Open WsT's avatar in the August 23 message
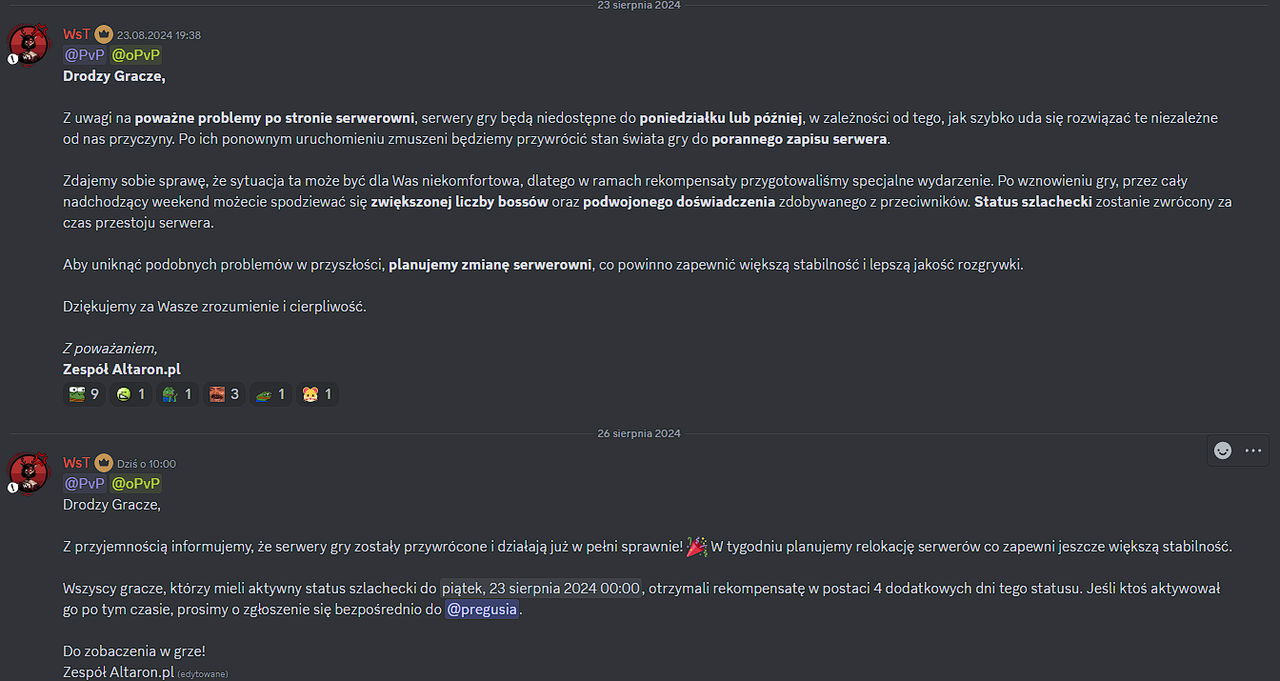This screenshot has height=681, width=1280. [28, 44]
